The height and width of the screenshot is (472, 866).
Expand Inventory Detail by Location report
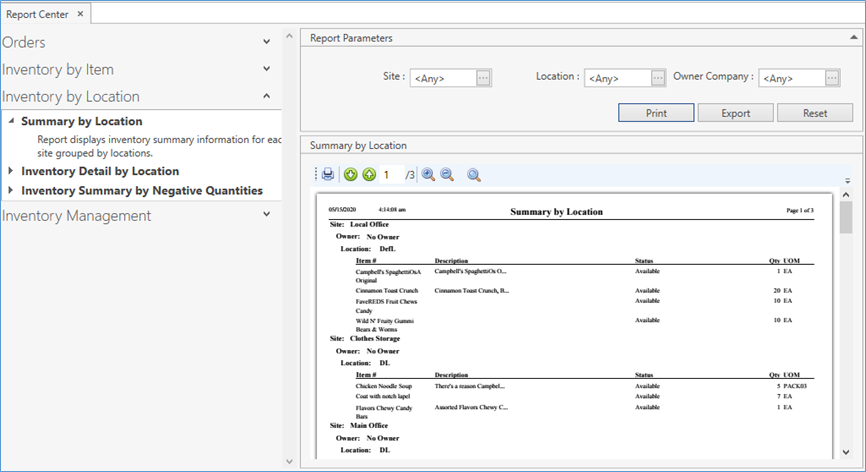12,171
